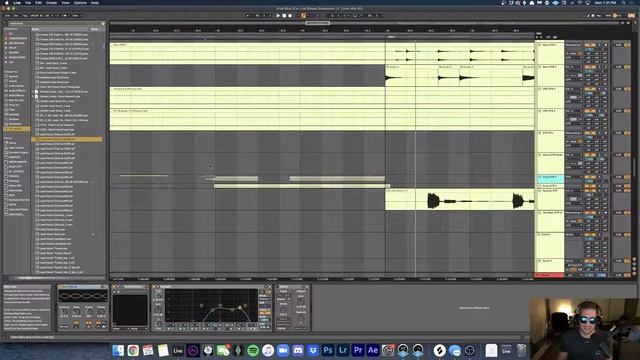Click the transport Stop button
The height and width of the screenshot is (360, 640).
(284, 16)
